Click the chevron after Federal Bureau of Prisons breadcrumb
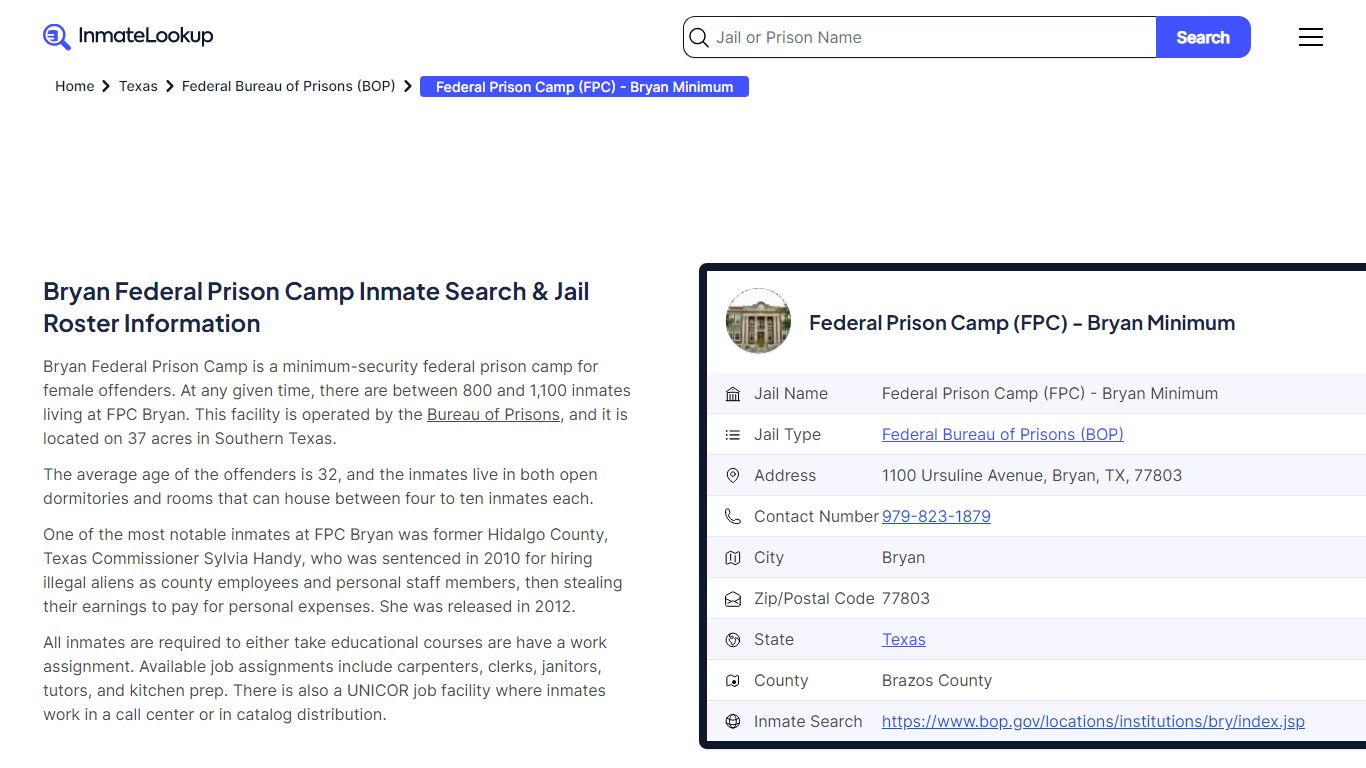 tap(408, 87)
